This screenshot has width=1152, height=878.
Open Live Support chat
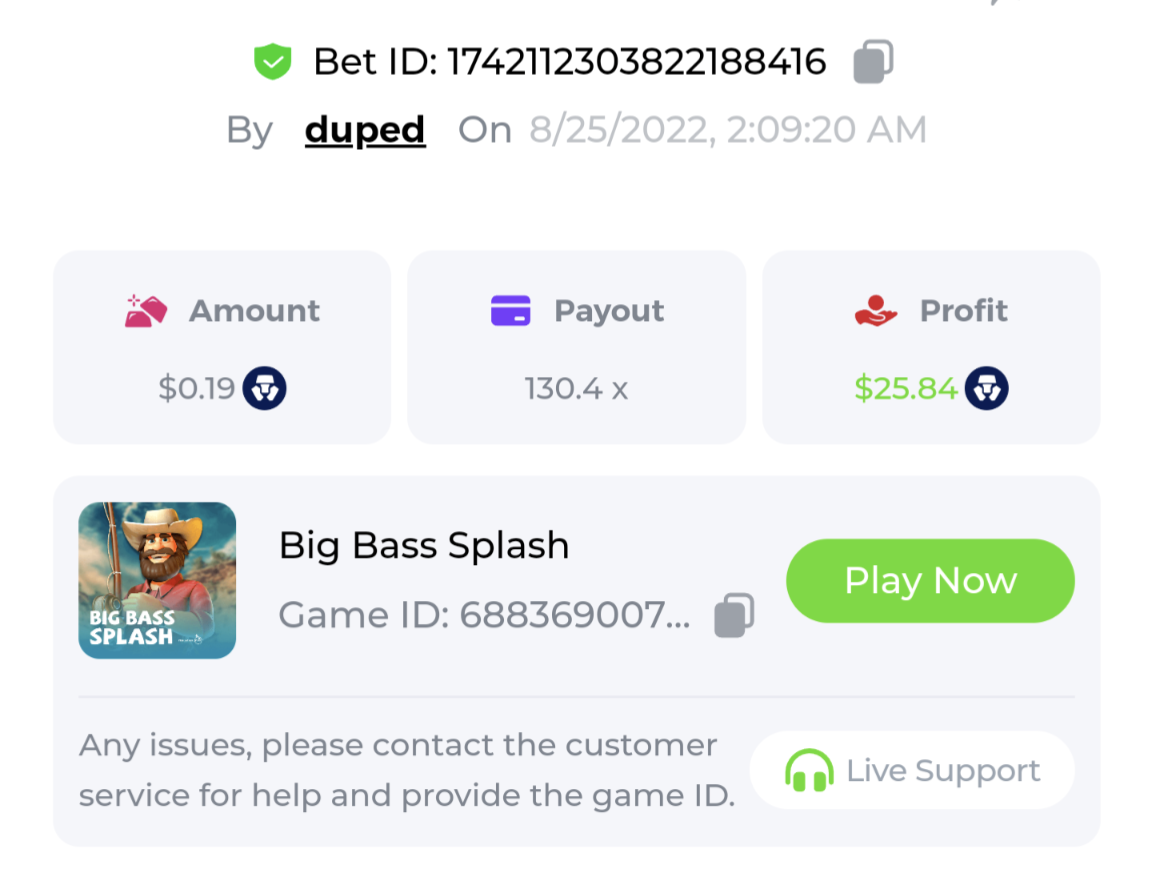[911, 771]
